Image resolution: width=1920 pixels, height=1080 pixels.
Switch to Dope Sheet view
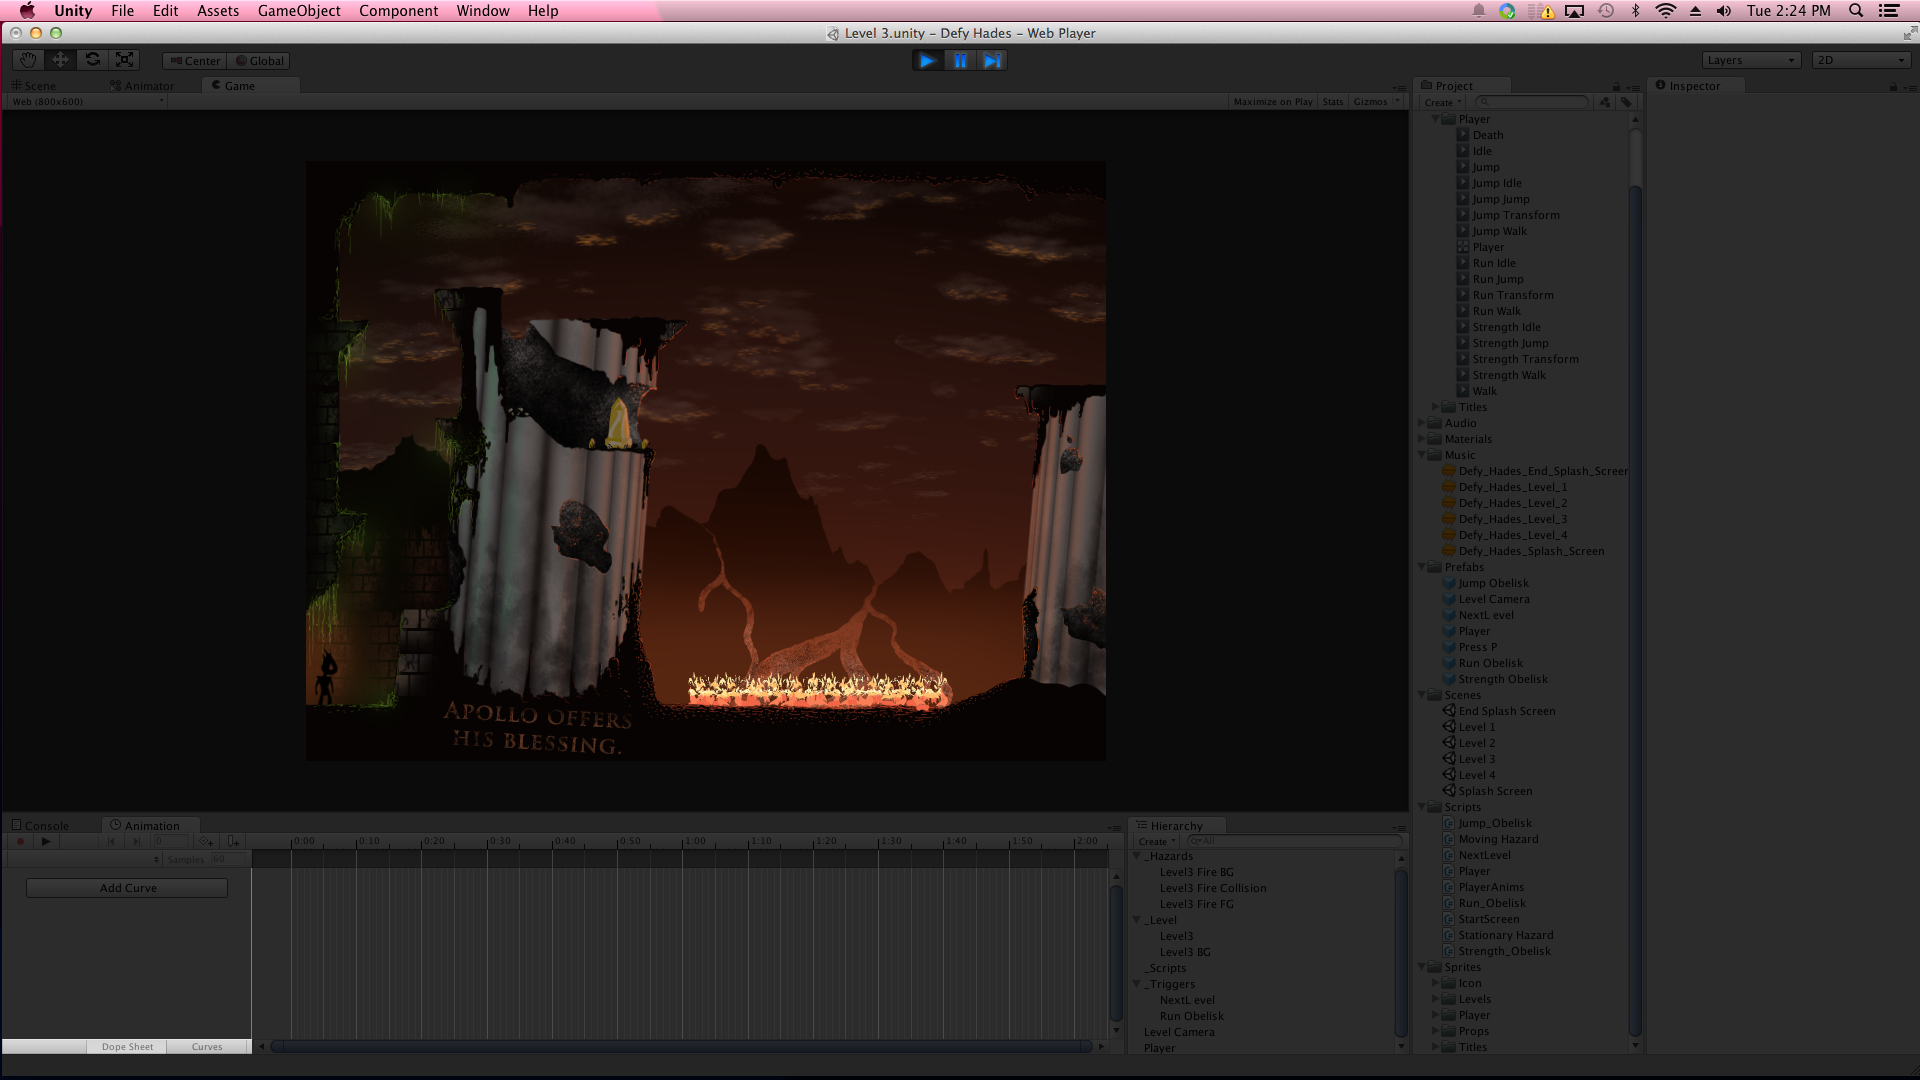[x=127, y=1047]
